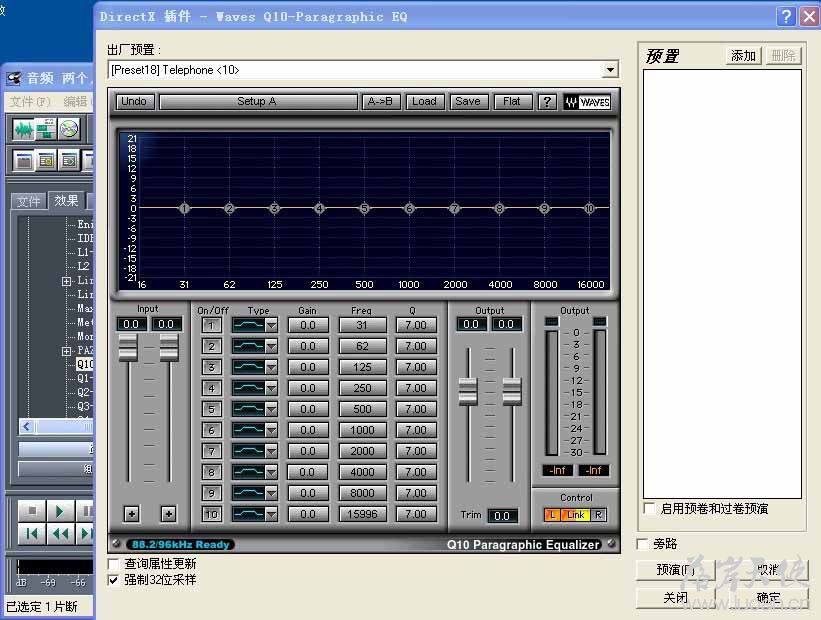Open band 10 filter type dropdown
This screenshot has width=821, height=620.
(271, 514)
